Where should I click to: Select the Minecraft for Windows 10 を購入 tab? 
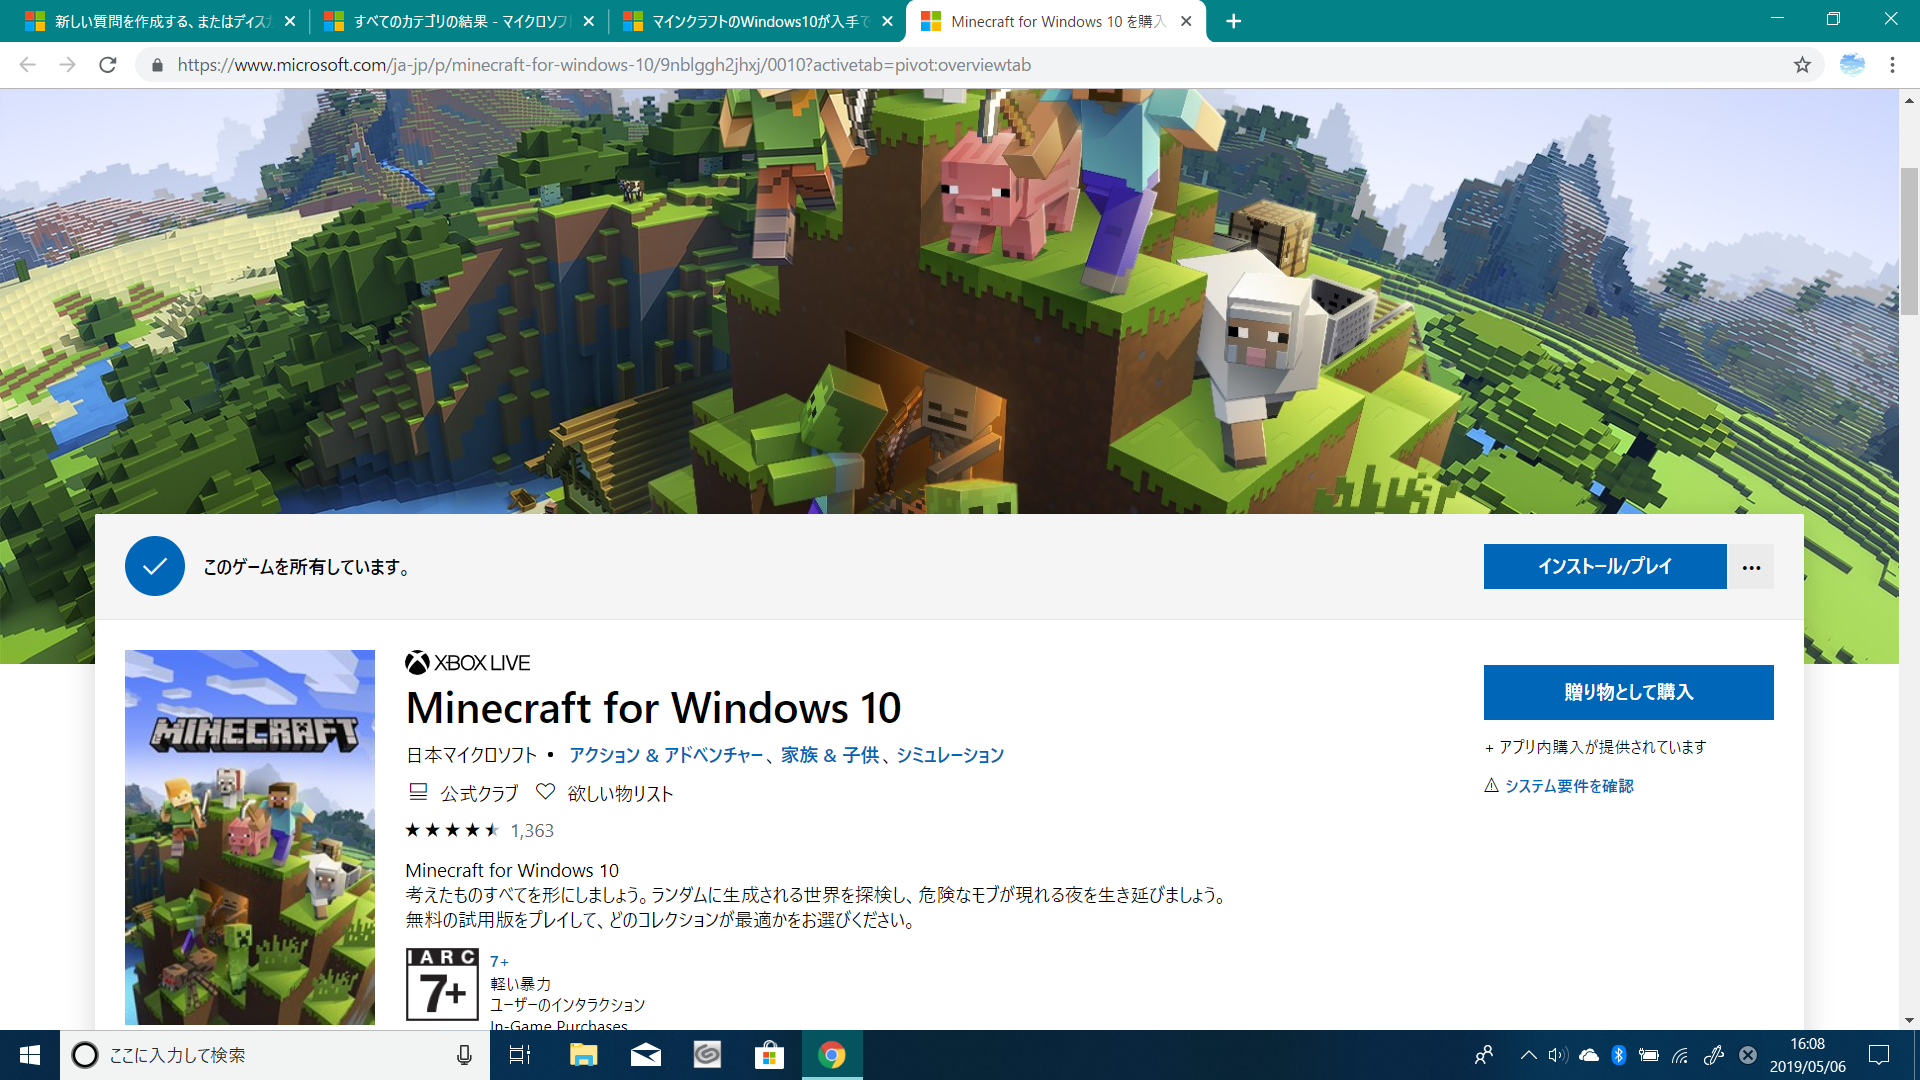(1055, 21)
